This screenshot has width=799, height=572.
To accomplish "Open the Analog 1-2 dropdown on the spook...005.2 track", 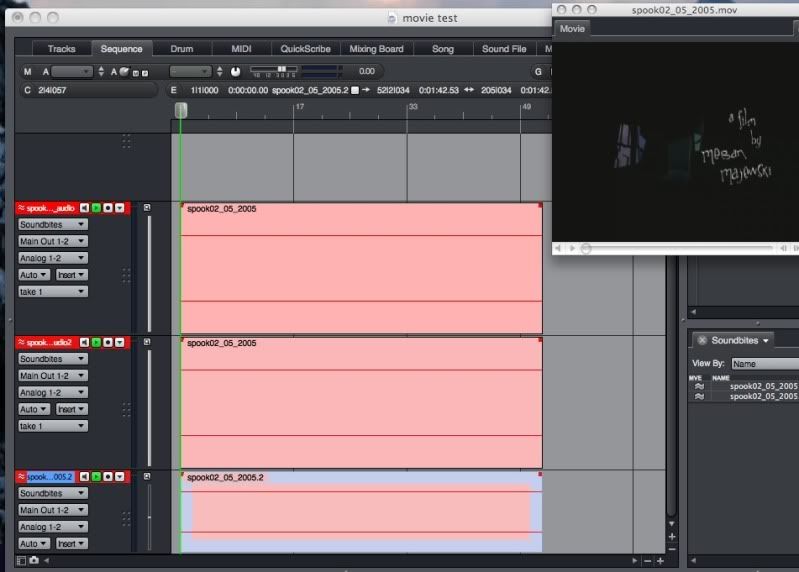I will point(52,527).
